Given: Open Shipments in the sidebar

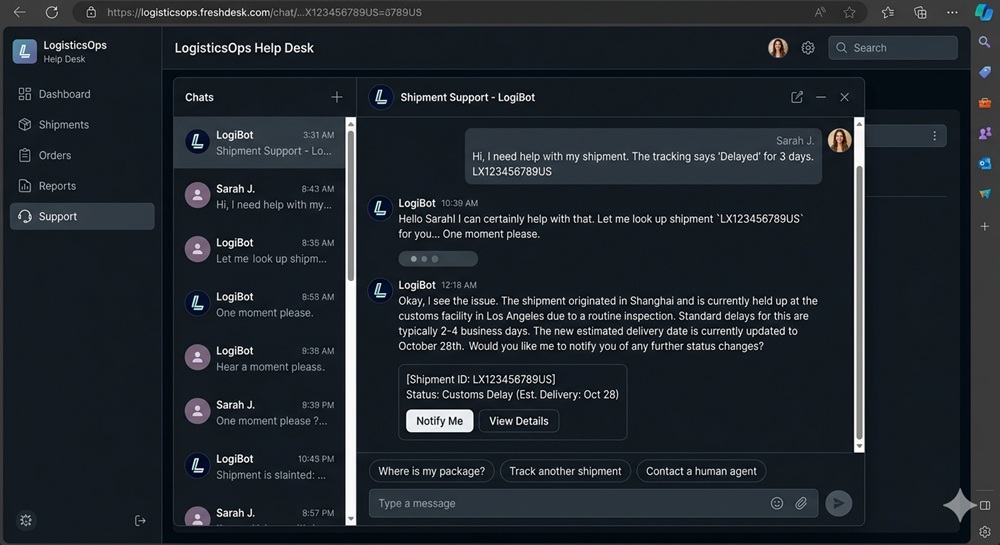Looking at the screenshot, I should click(82, 125).
